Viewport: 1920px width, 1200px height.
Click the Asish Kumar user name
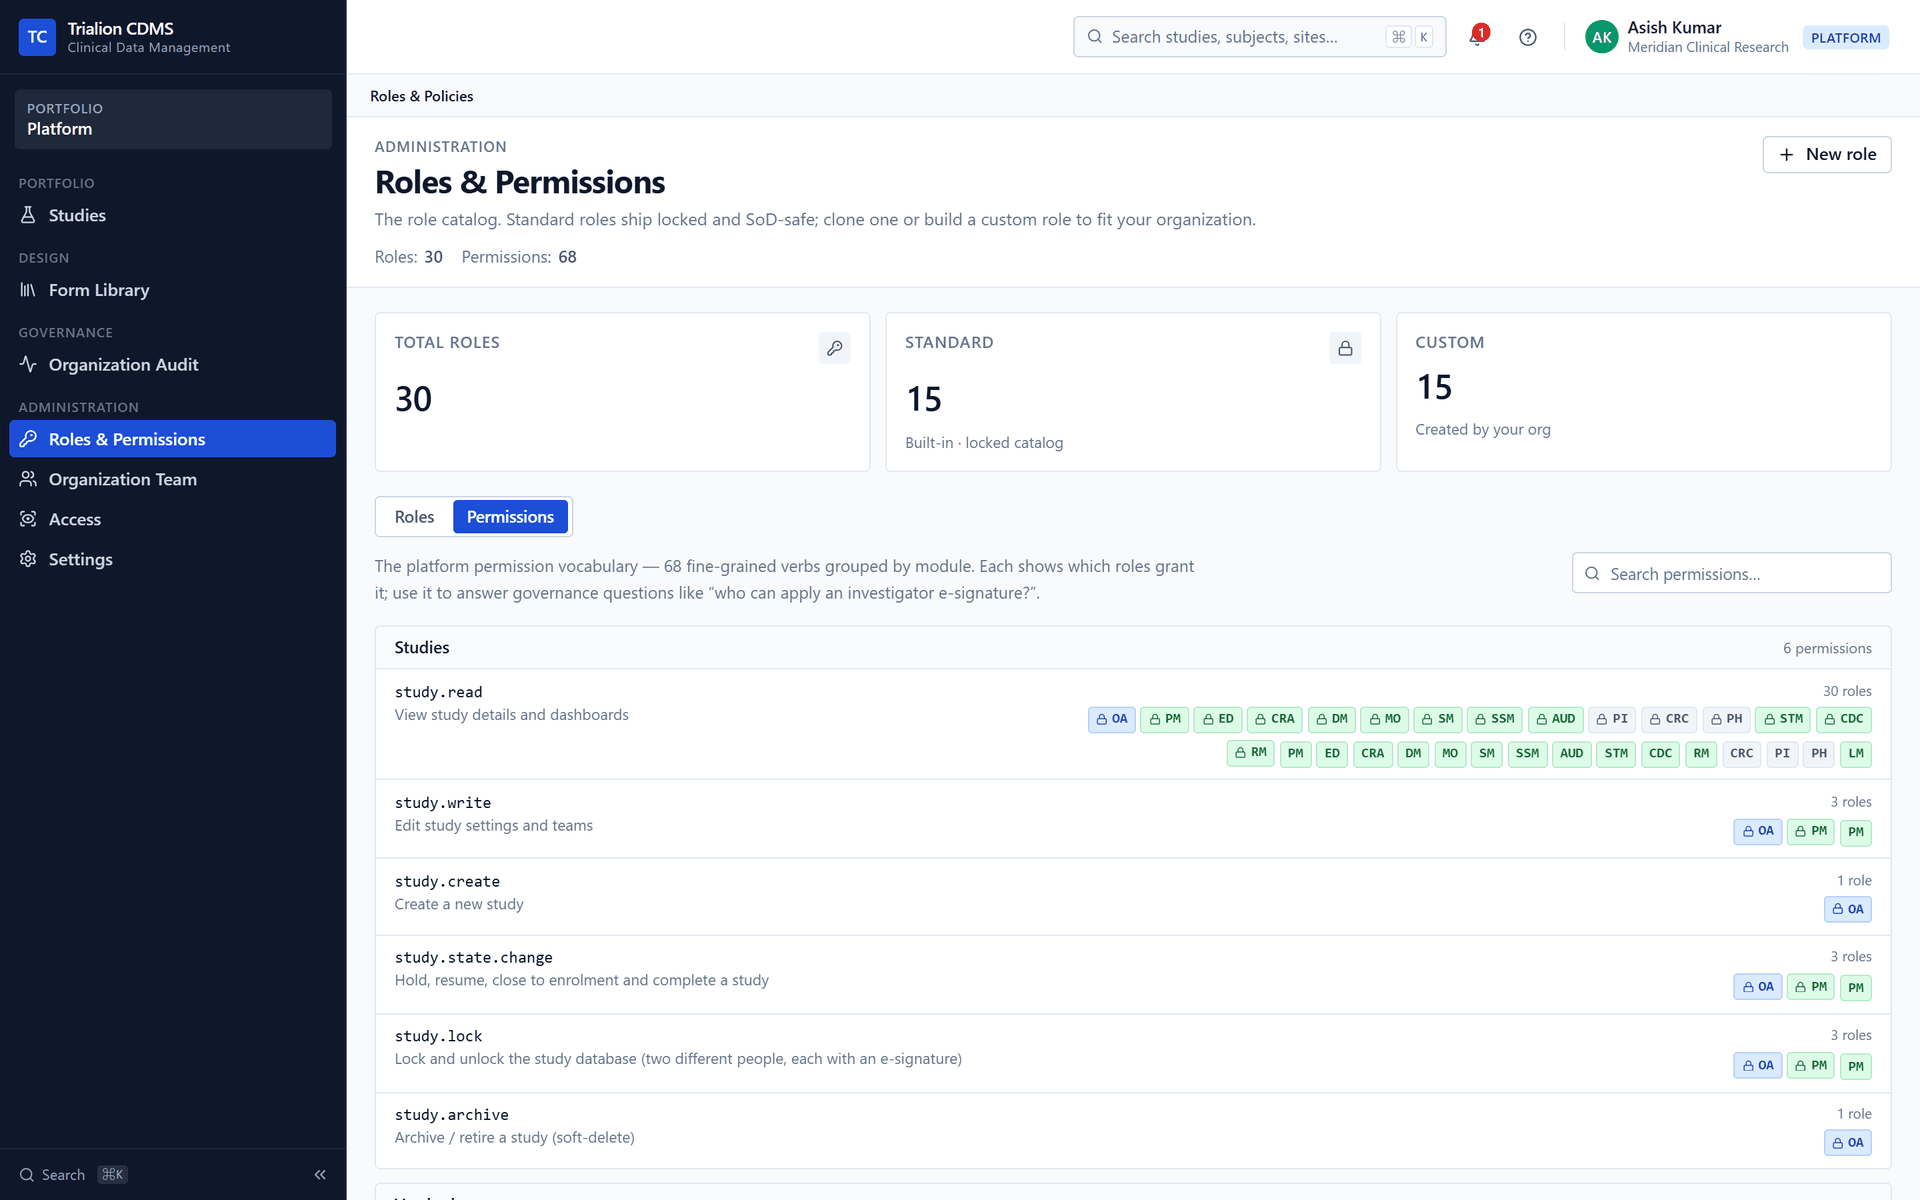[x=1674, y=28]
